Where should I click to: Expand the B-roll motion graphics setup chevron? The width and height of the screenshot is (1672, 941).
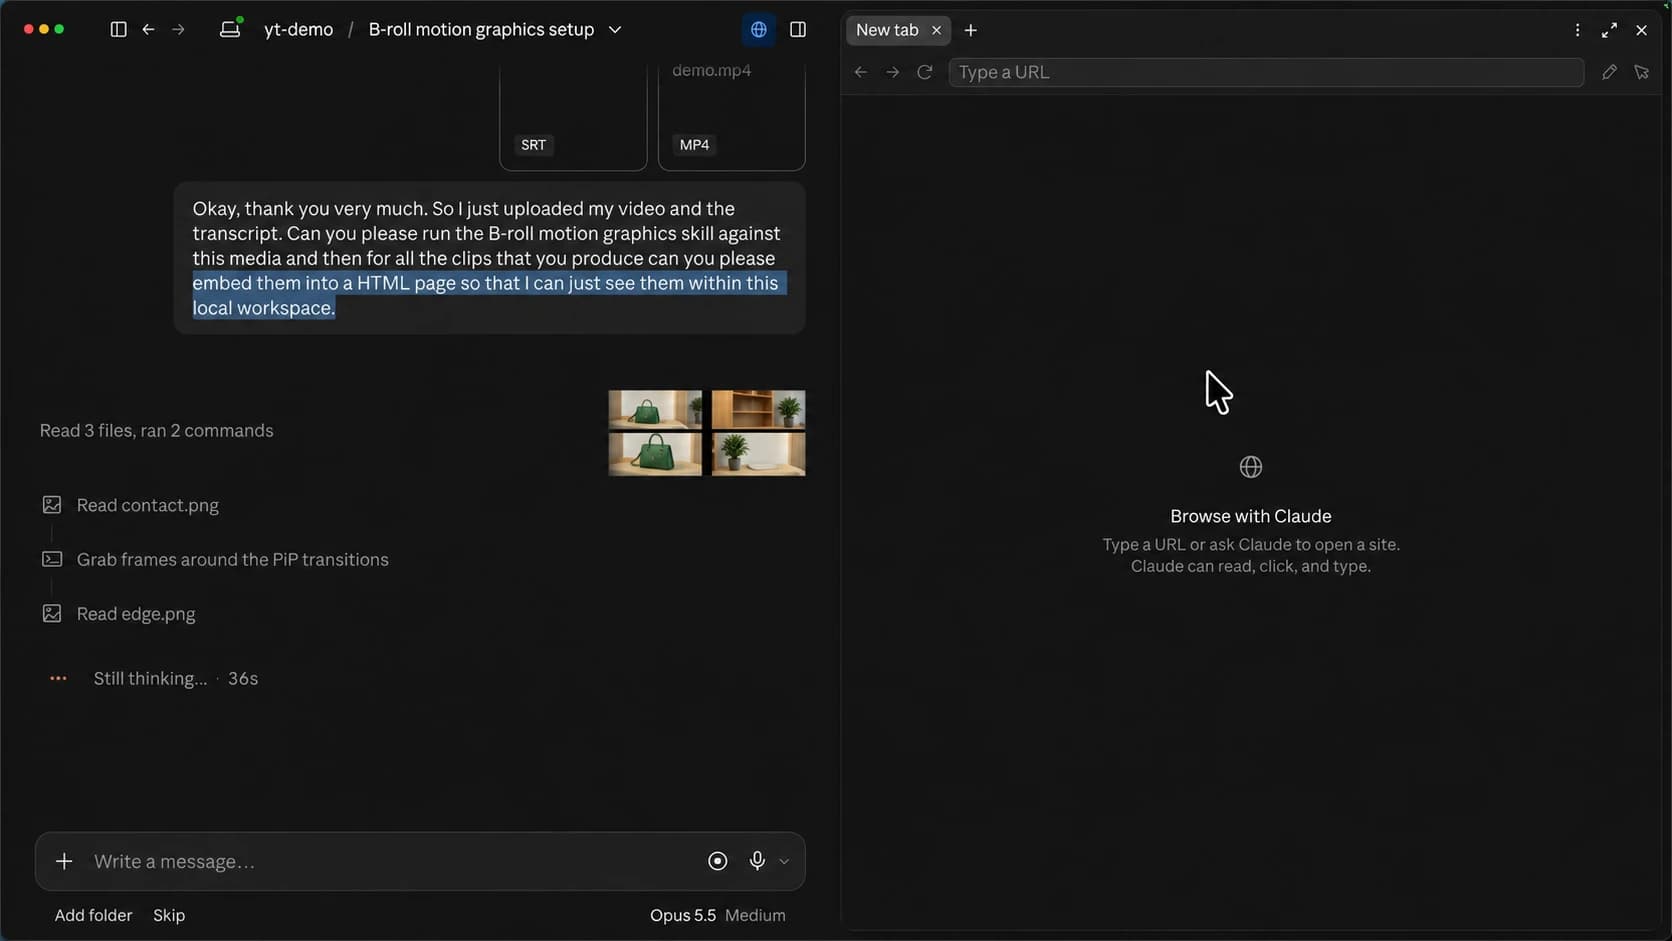(x=615, y=30)
